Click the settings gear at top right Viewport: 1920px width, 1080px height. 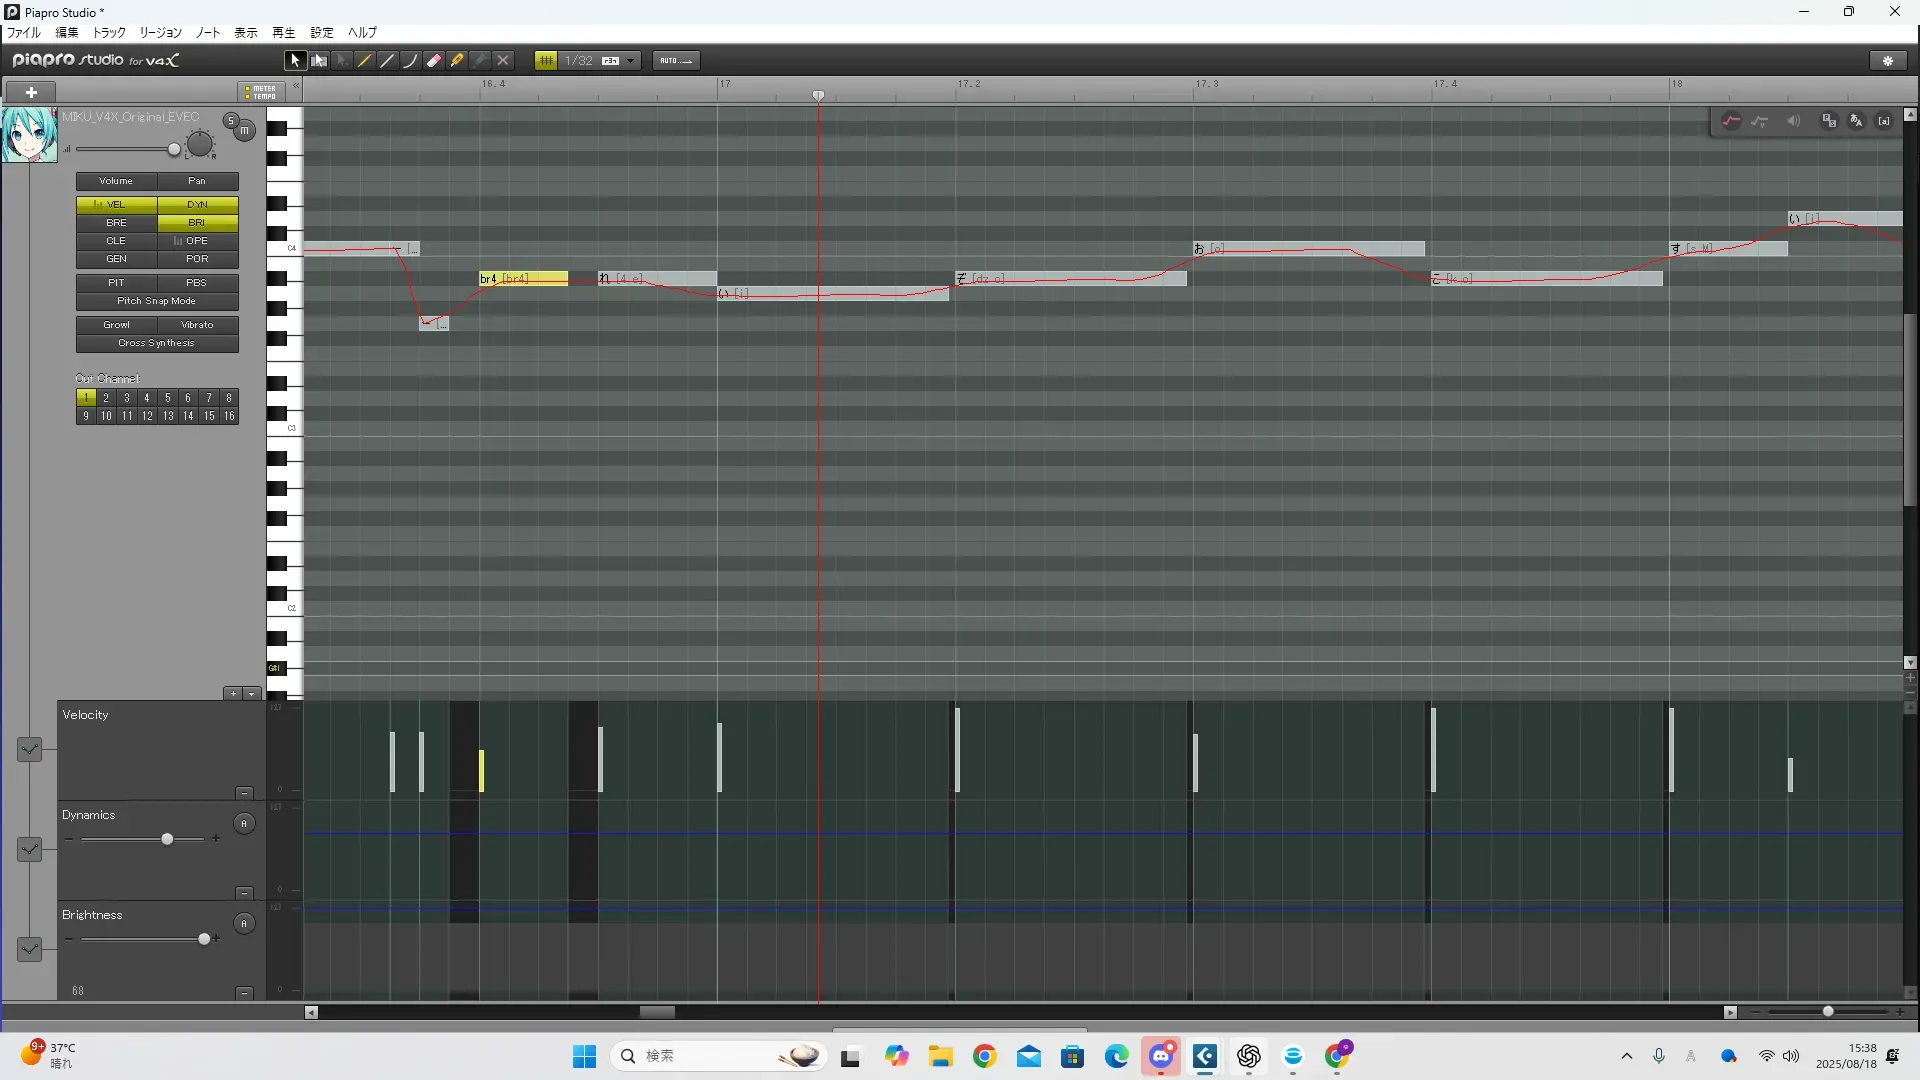click(1888, 61)
